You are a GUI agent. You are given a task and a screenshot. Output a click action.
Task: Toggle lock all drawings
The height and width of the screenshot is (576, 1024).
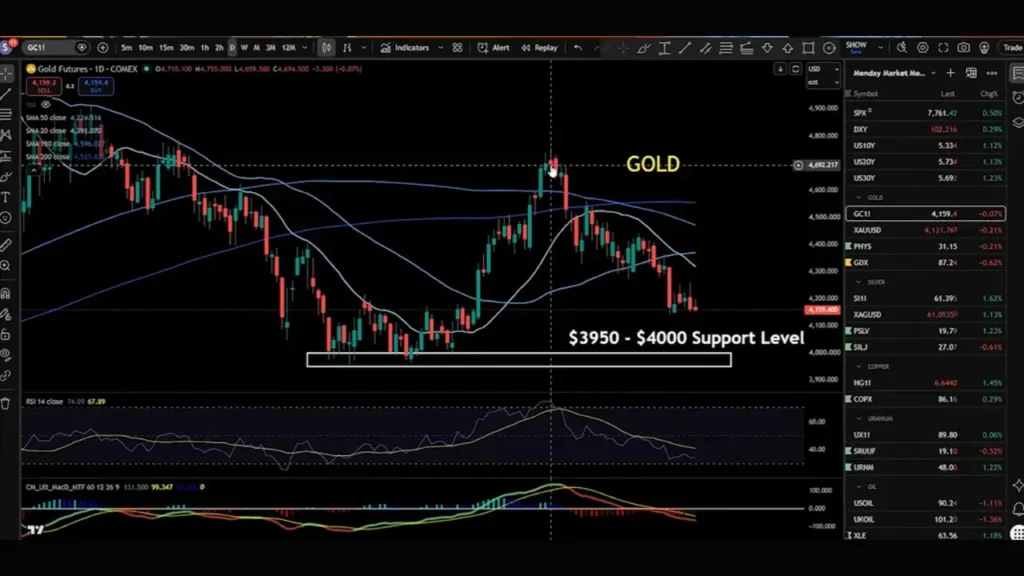[x=6, y=334]
